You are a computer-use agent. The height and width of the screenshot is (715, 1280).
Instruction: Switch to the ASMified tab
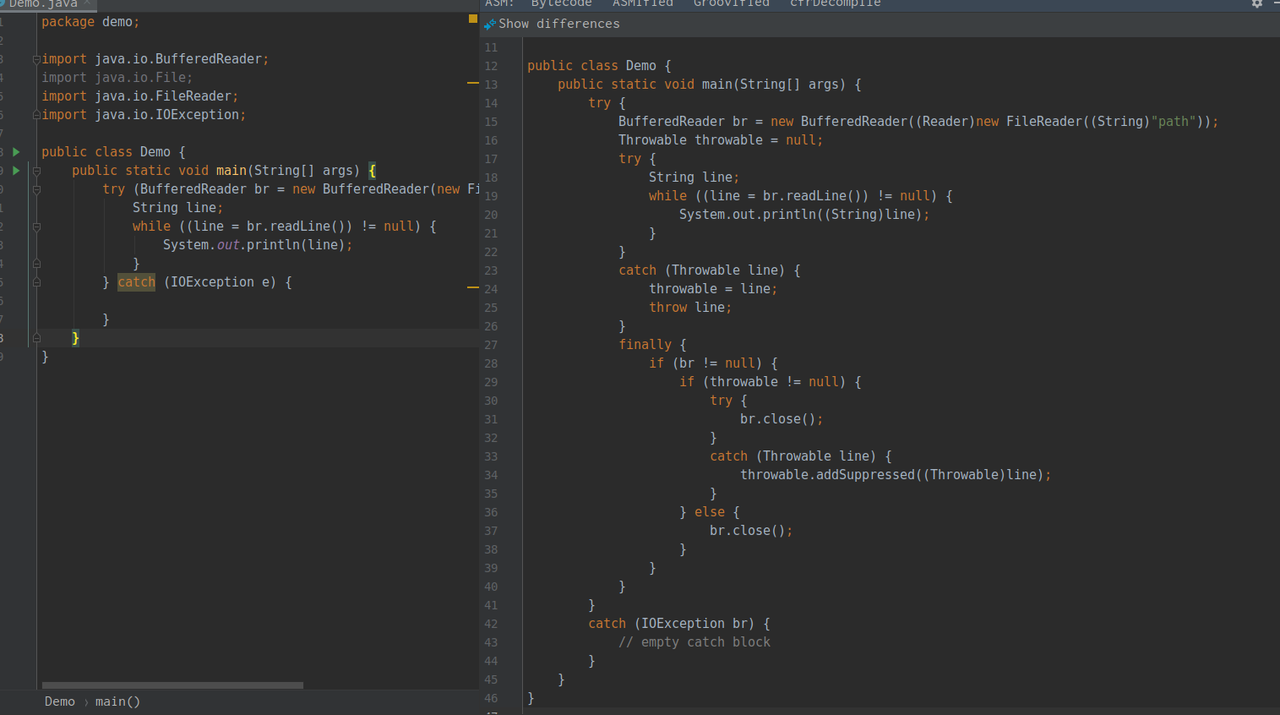643,4
